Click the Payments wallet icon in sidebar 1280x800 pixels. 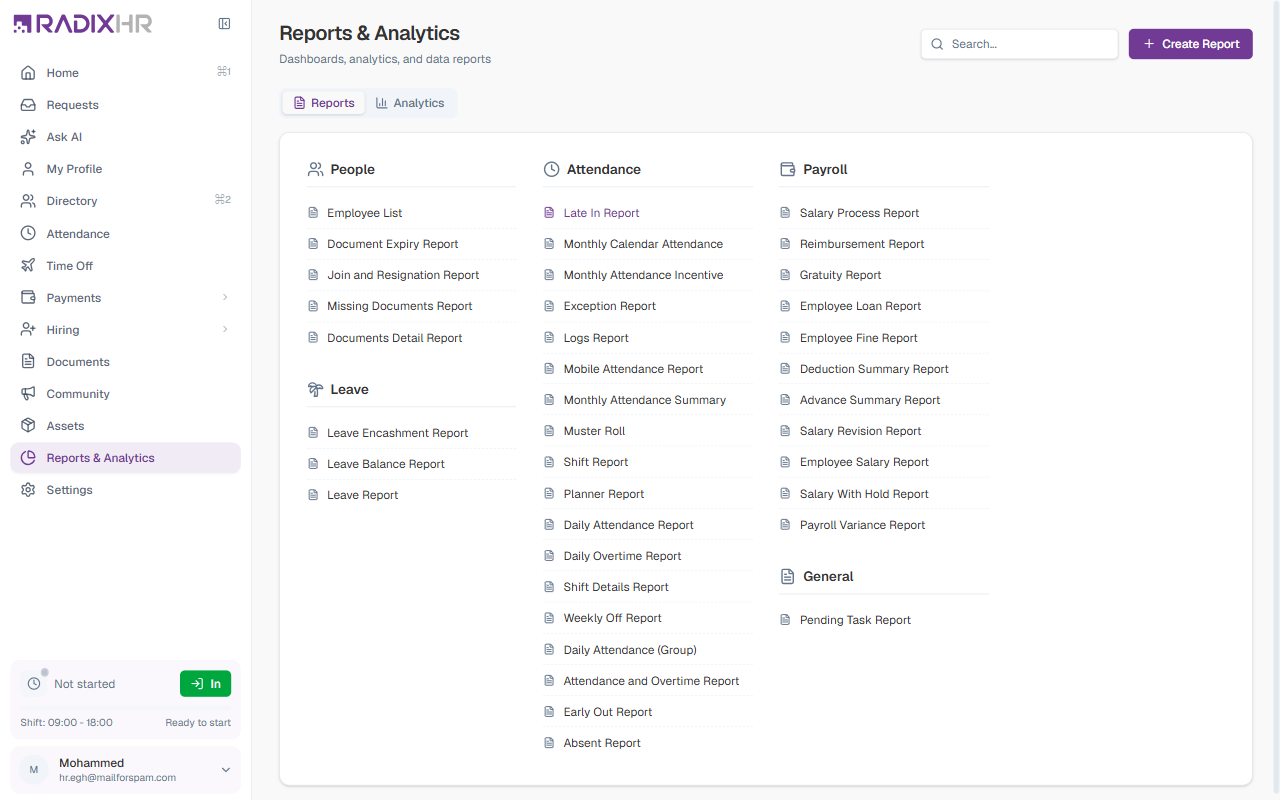coord(28,298)
